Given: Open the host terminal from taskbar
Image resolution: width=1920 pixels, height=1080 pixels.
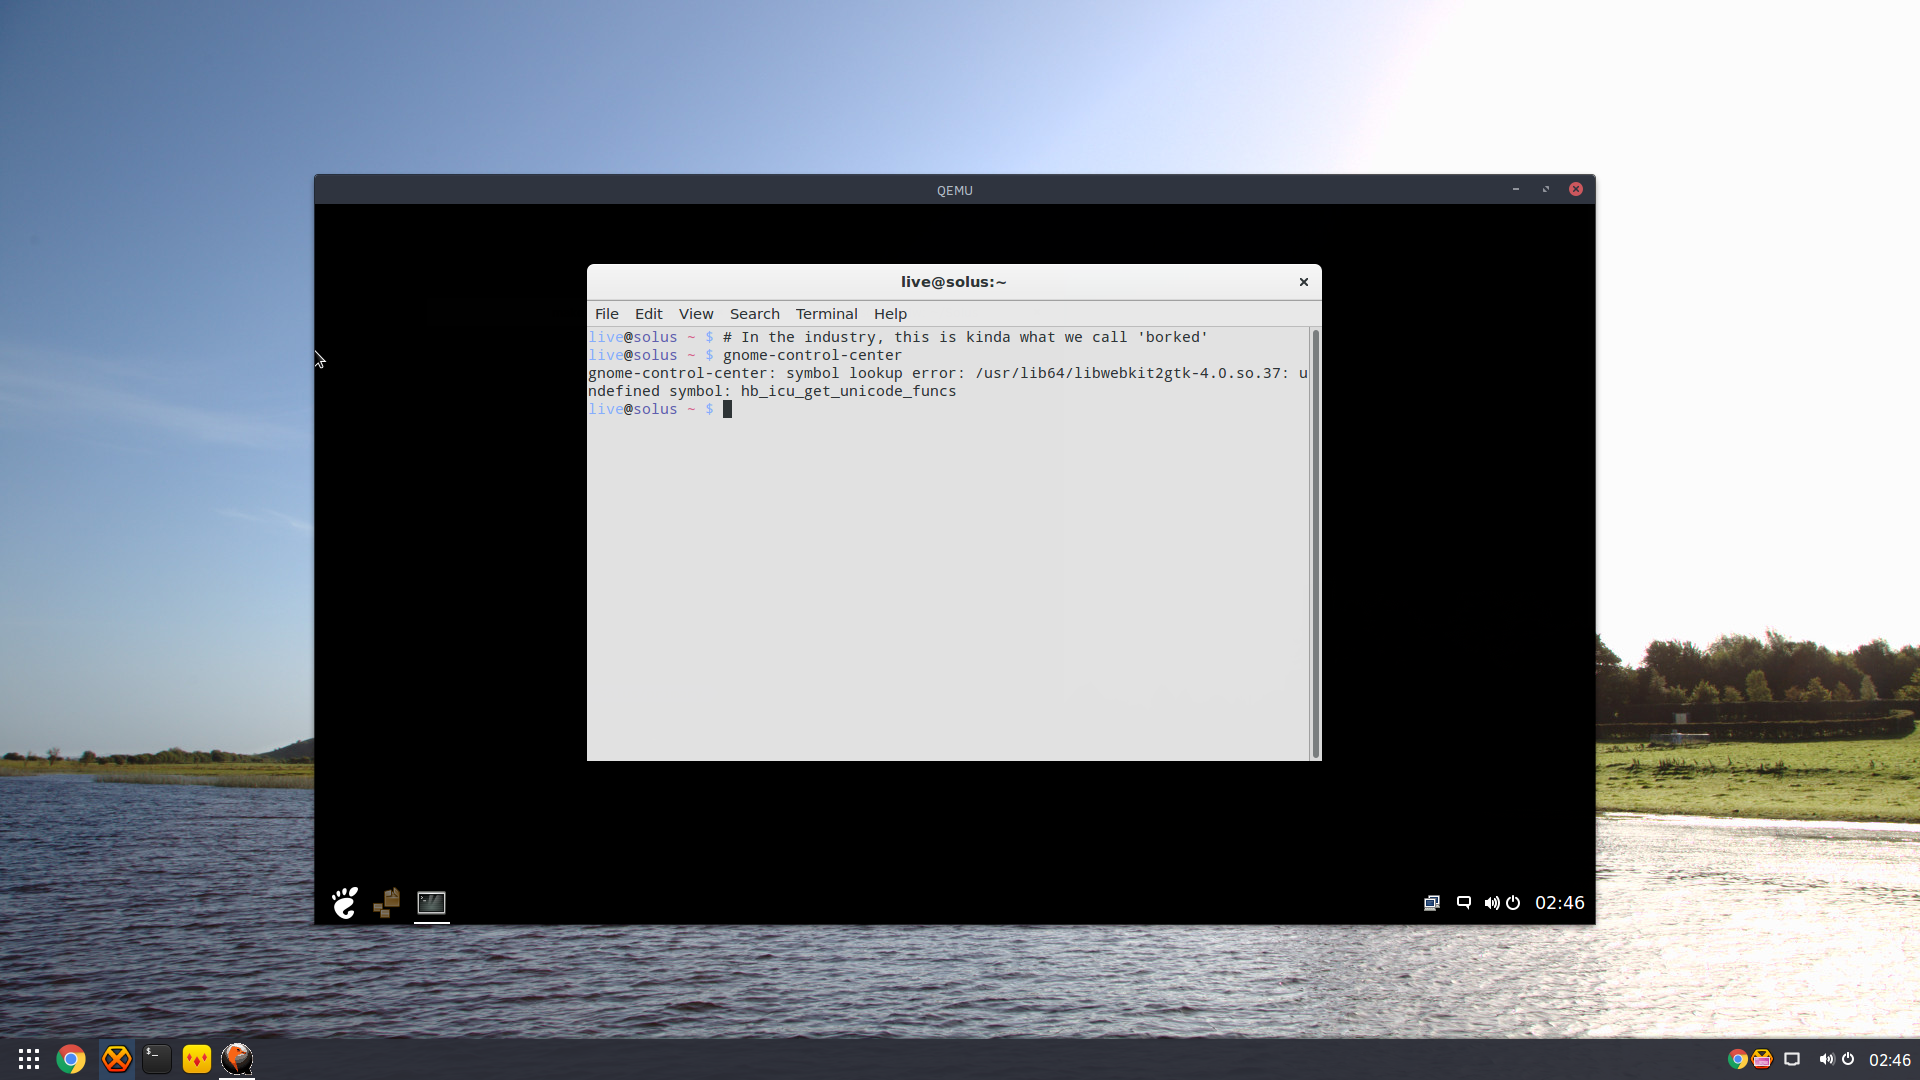Looking at the screenshot, I should click(157, 1059).
